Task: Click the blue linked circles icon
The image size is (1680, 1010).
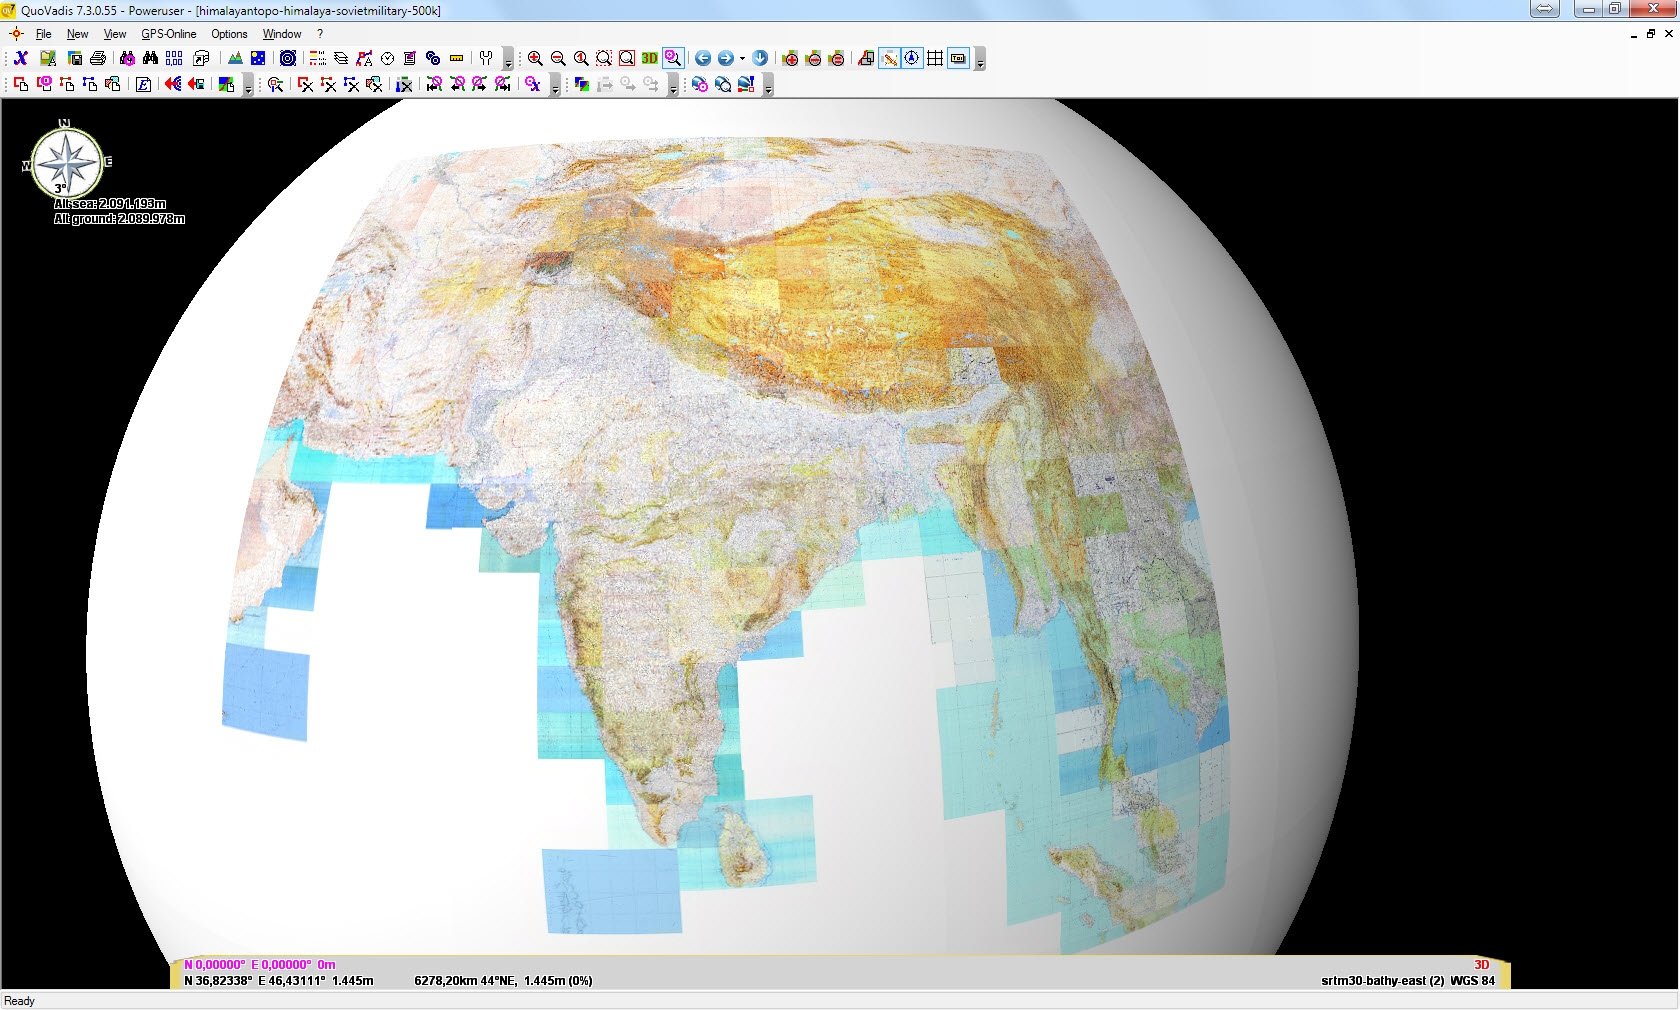Action: pos(433,58)
